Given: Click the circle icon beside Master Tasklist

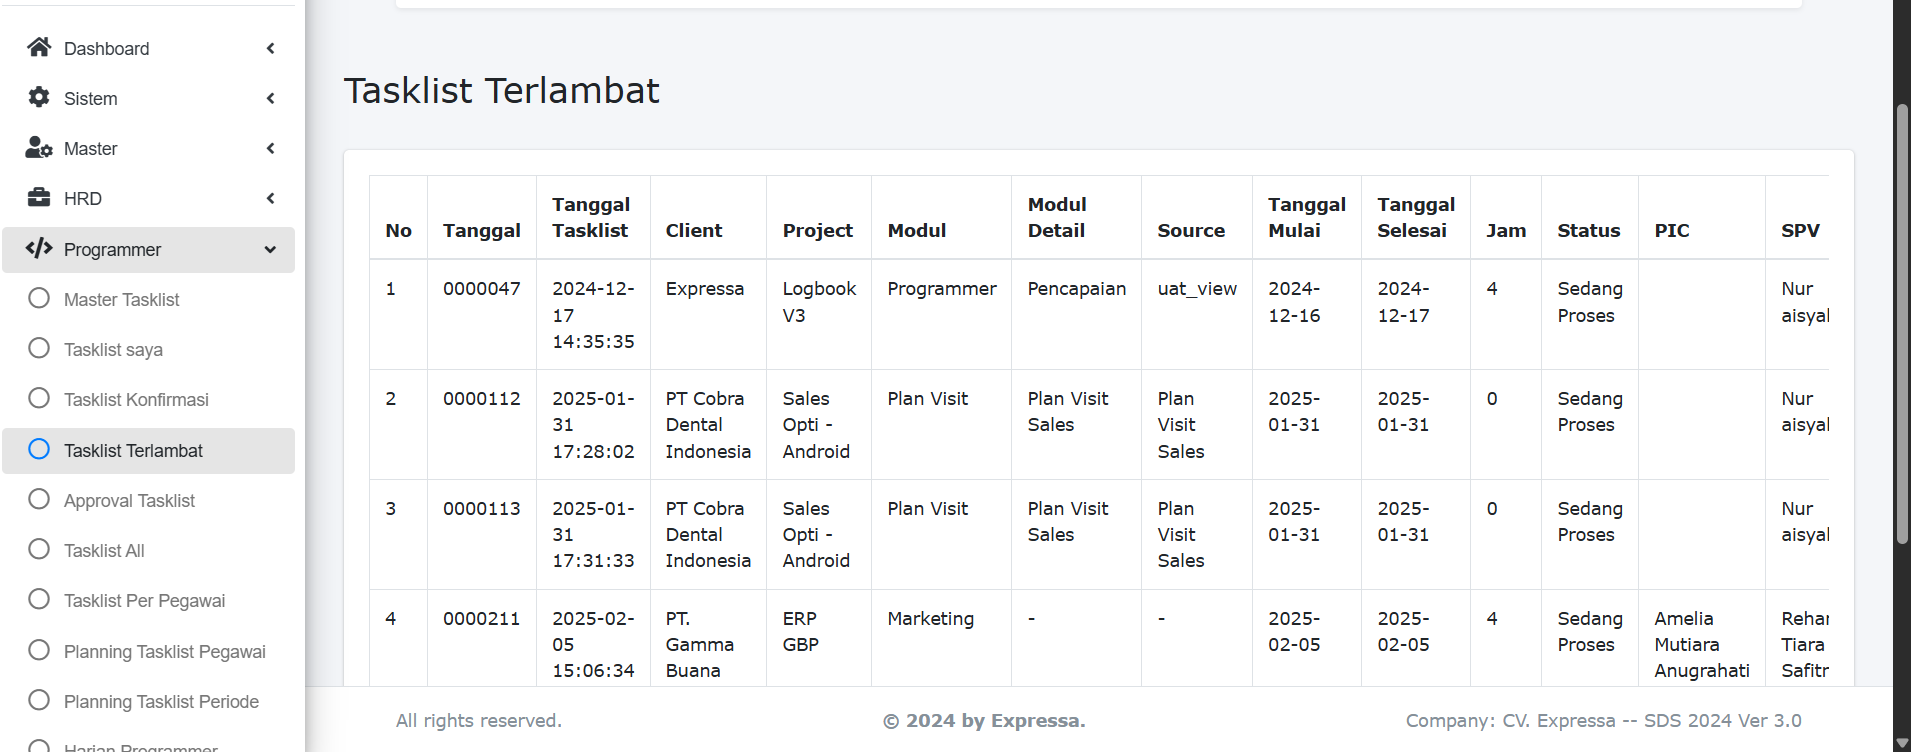Looking at the screenshot, I should tap(39, 298).
